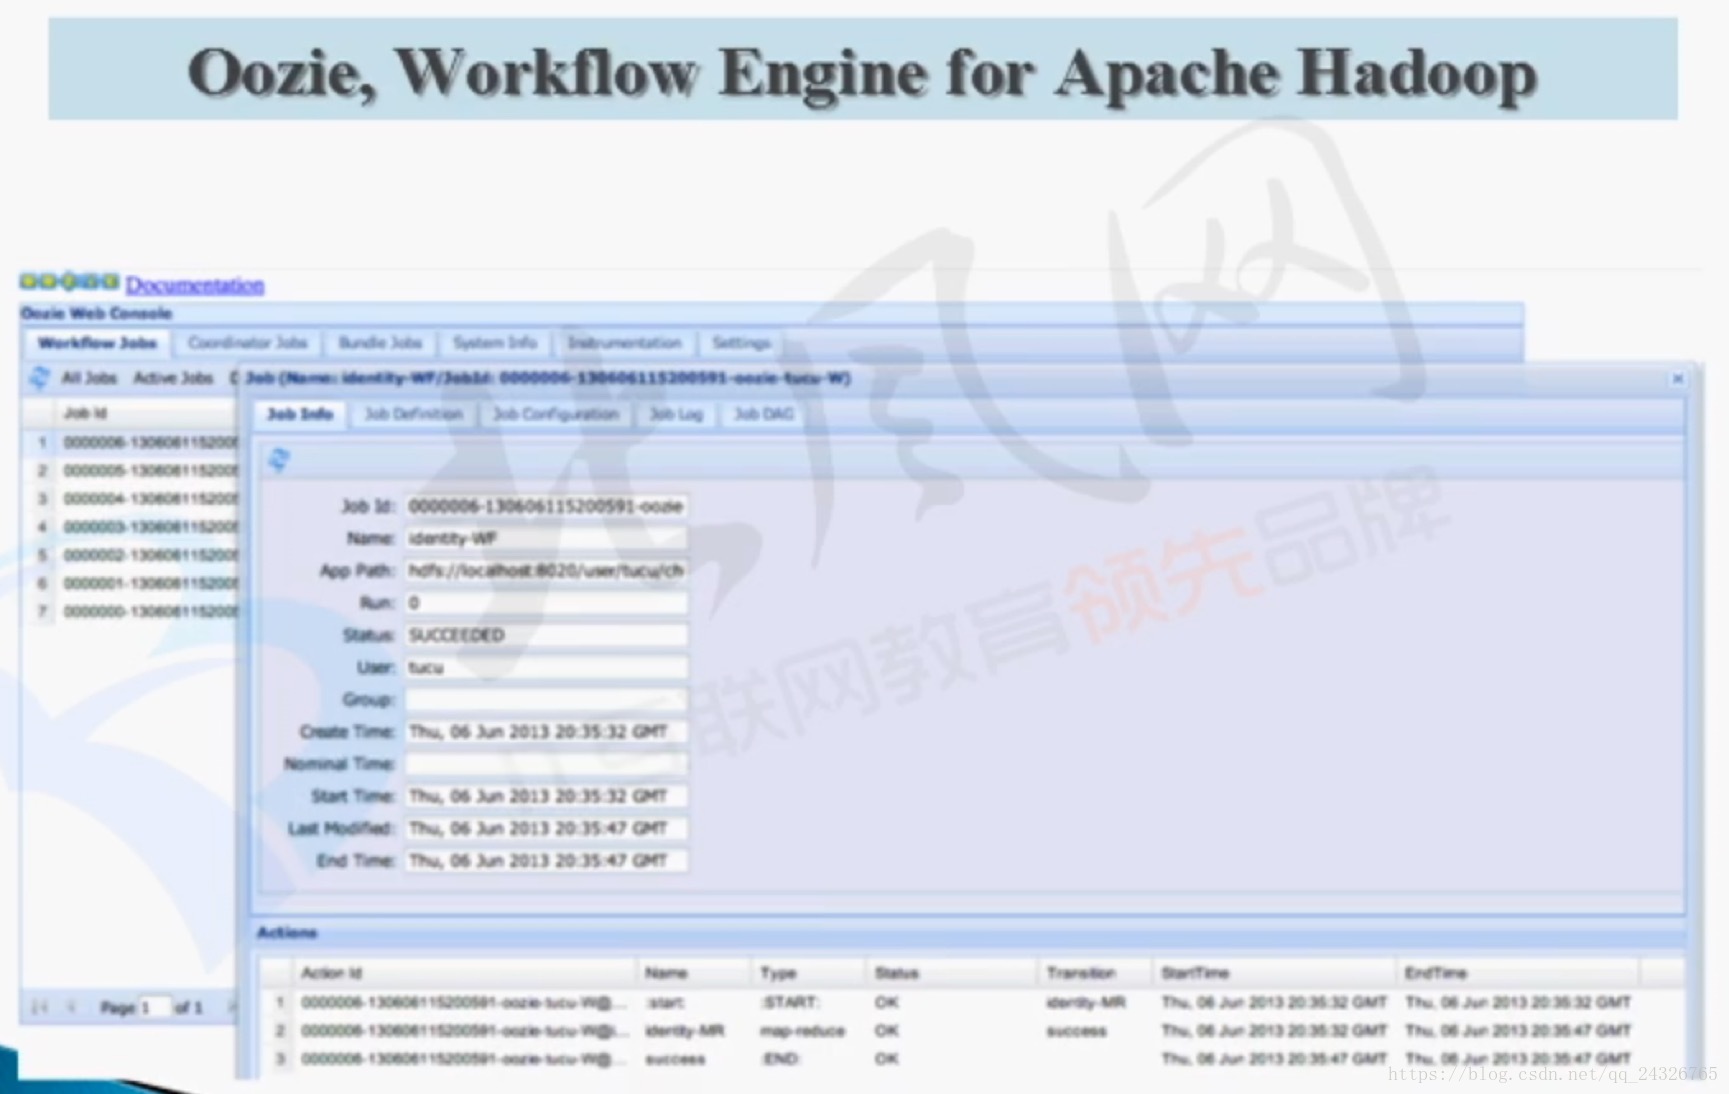Click the User field showing tucu
Screen dimensions: 1729x1094
(x=546, y=667)
